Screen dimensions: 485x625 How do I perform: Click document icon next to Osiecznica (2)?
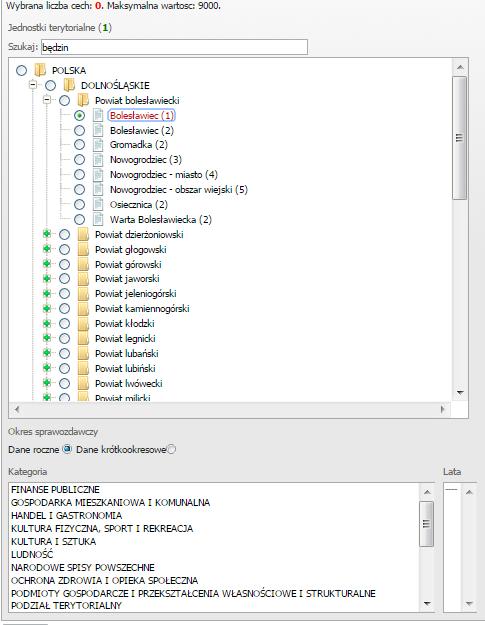[x=98, y=204]
